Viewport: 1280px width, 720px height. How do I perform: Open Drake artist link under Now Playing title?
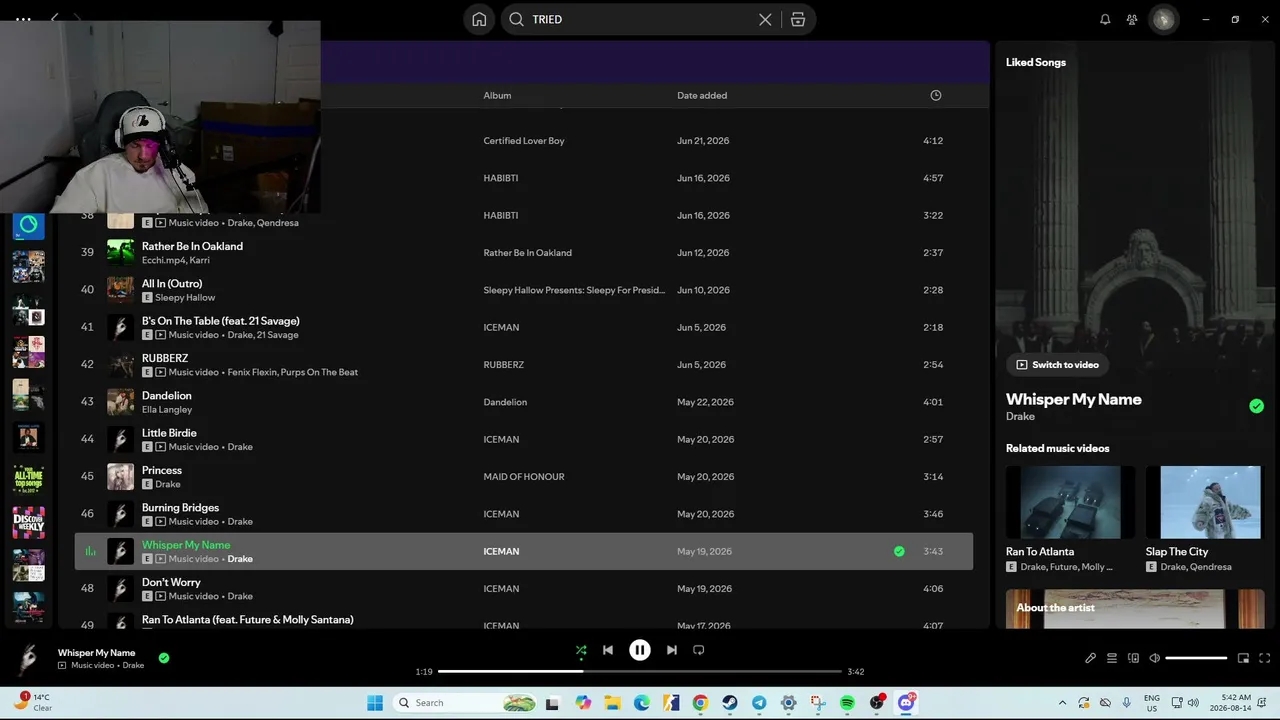tap(1020, 416)
